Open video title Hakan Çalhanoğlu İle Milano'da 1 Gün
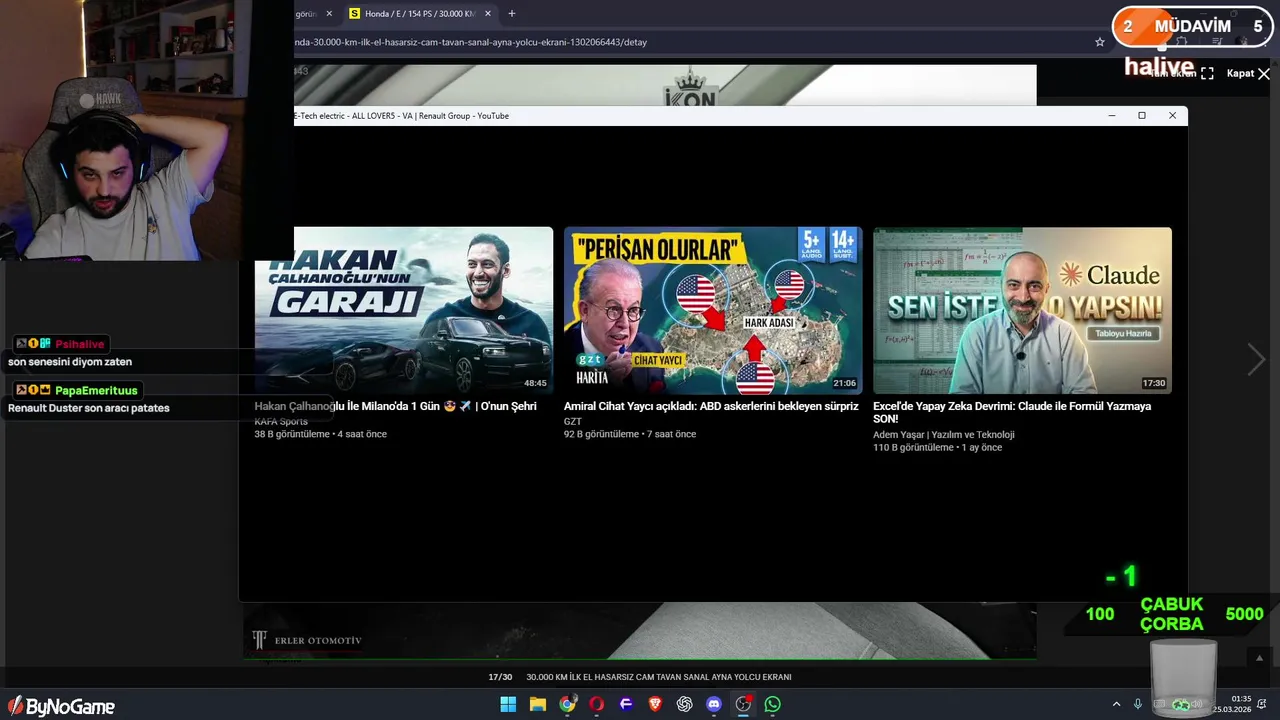Viewport: 1280px width, 720px height. pos(395,407)
